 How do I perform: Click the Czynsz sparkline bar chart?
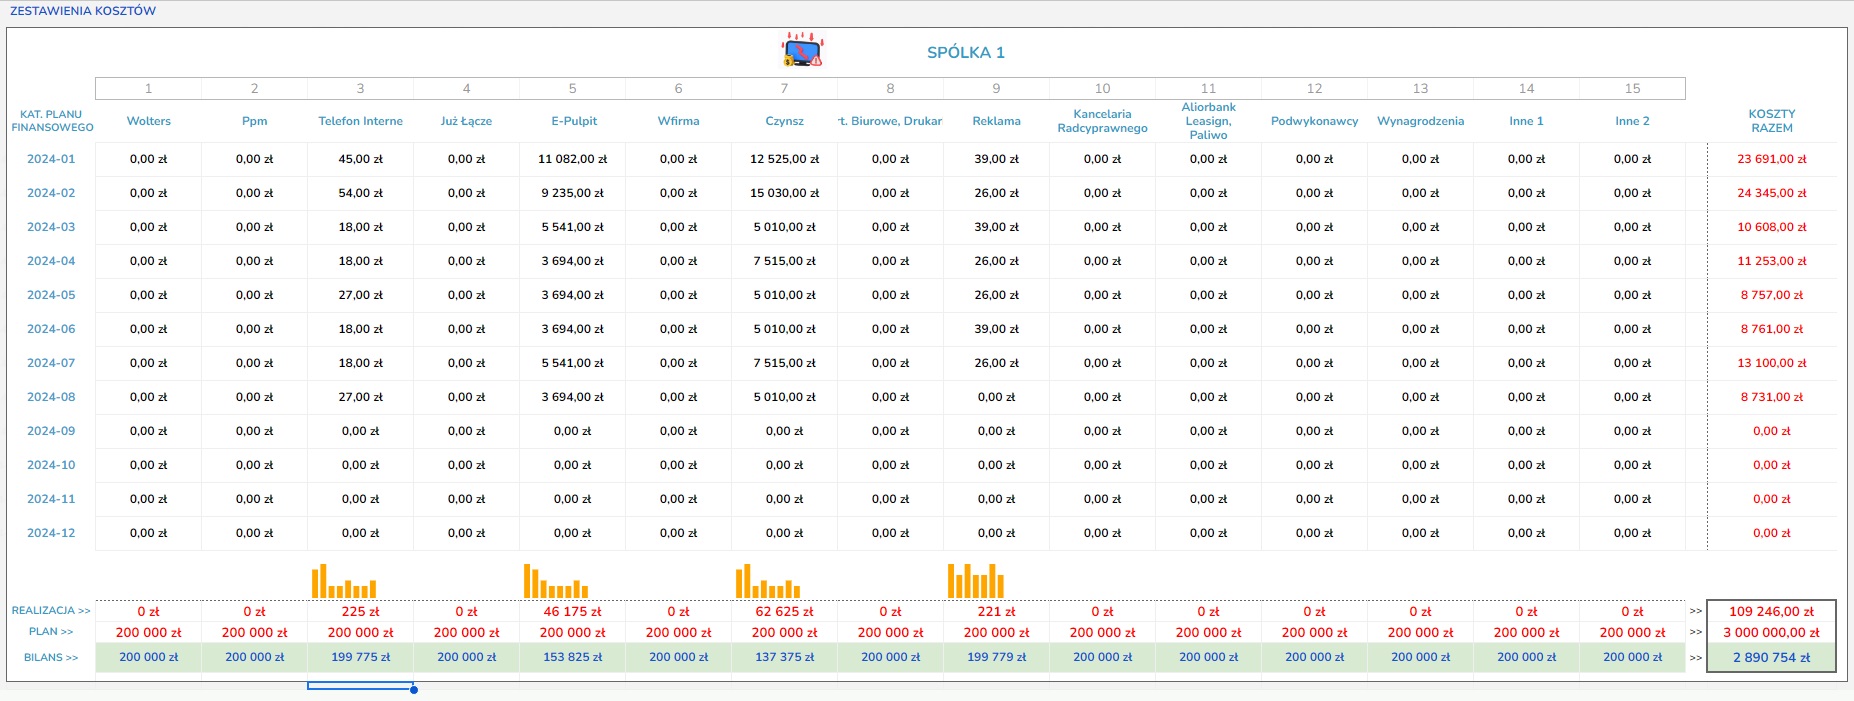point(768,581)
